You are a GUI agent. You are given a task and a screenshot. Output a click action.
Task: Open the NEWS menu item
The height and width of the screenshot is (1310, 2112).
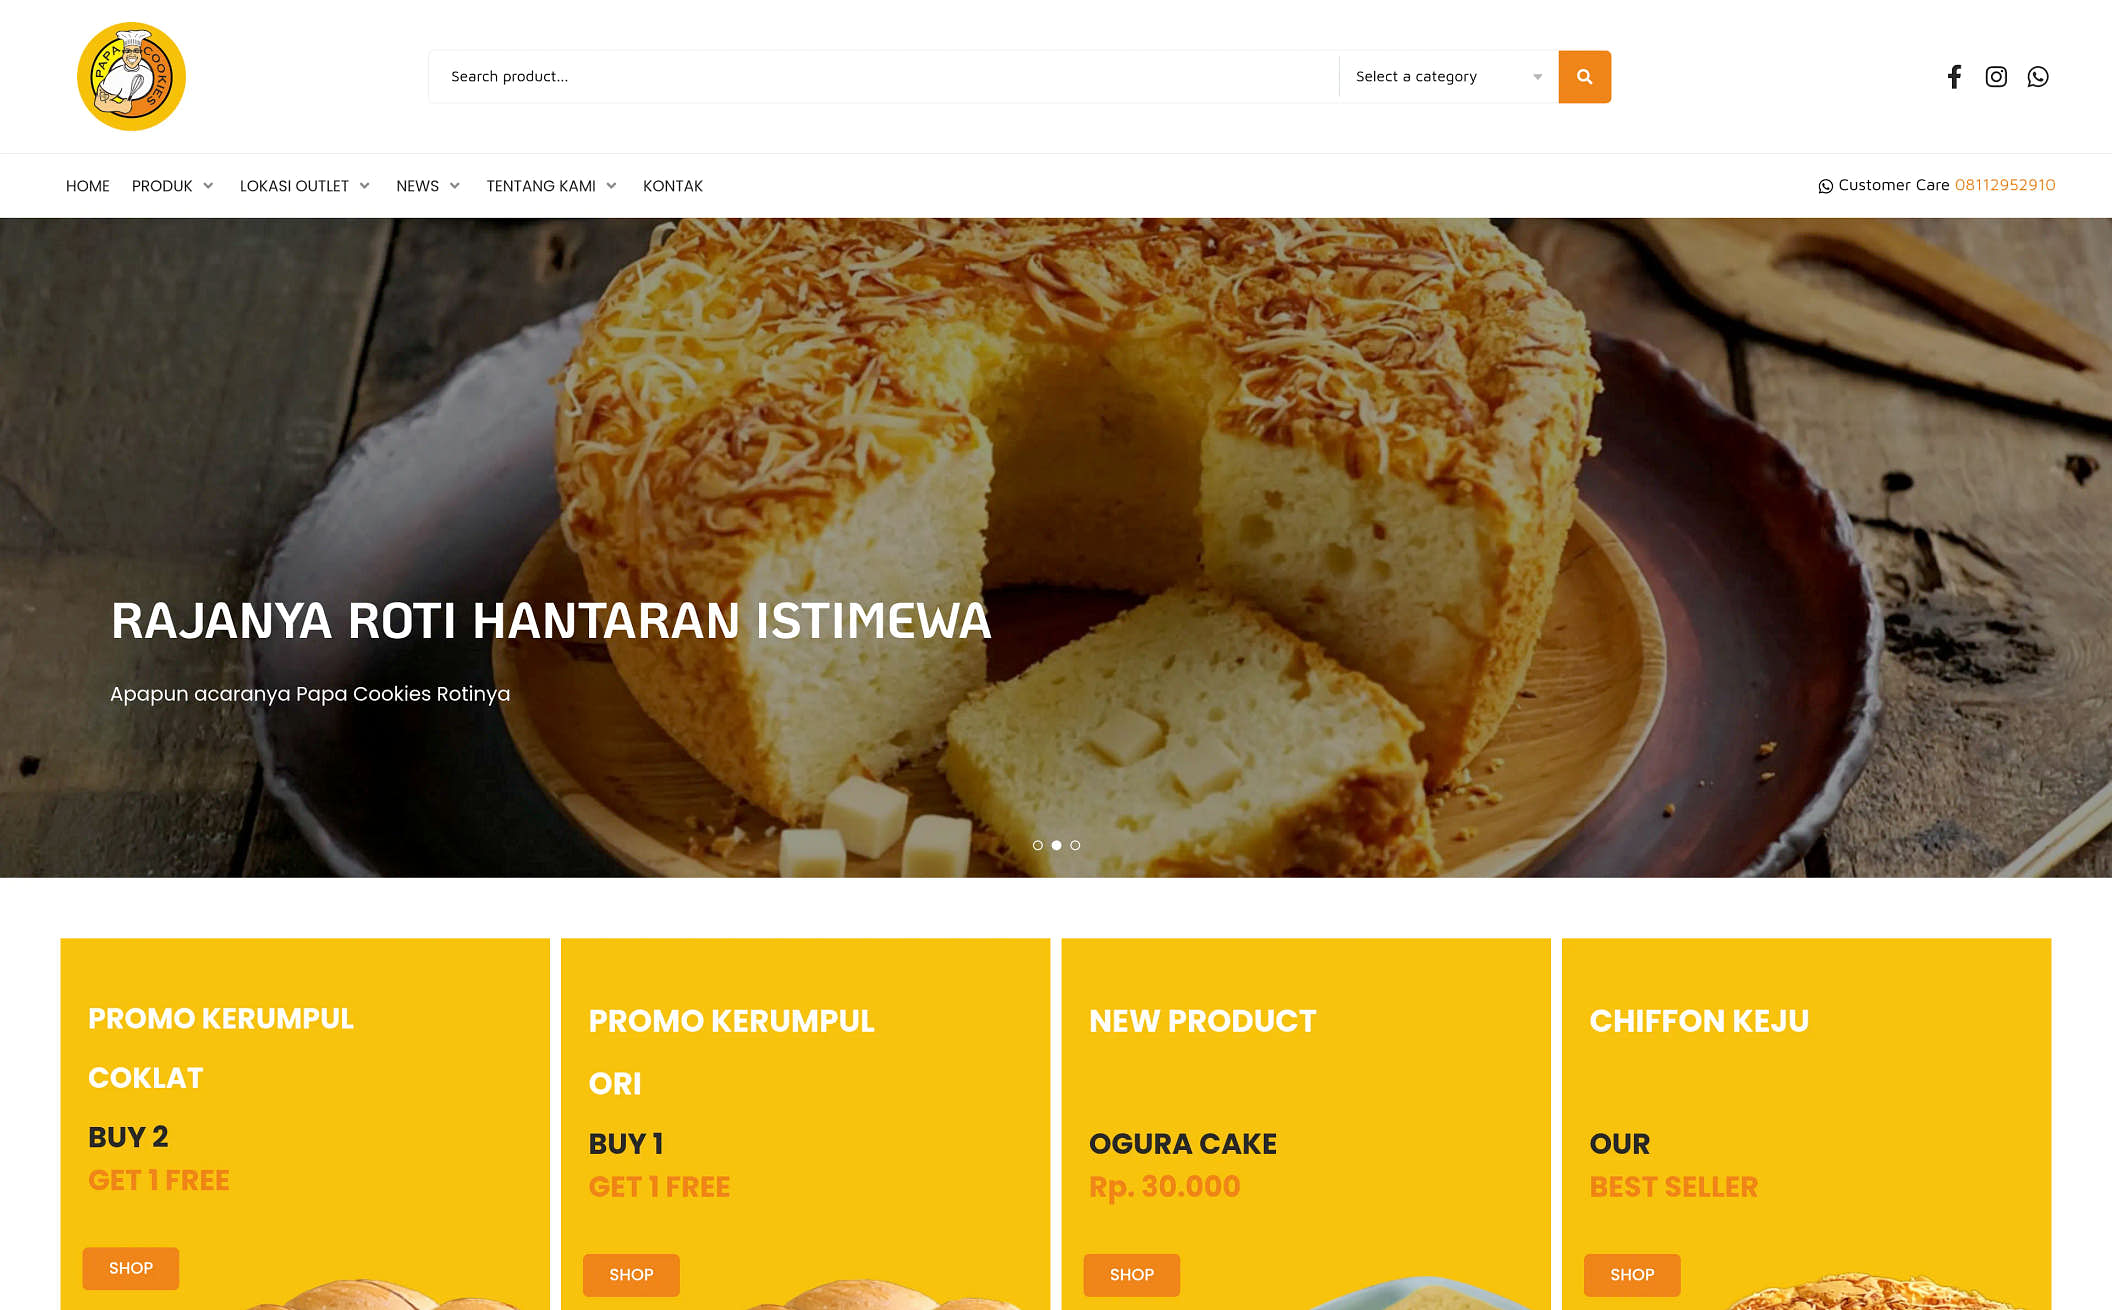[417, 186]
